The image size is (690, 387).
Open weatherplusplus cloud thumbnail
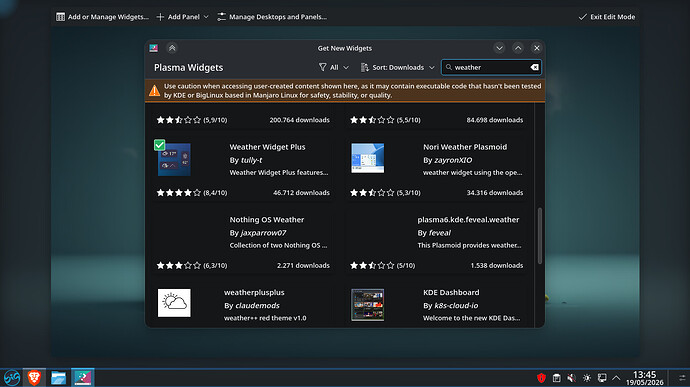pyautogui.click(x=174, y=303)
